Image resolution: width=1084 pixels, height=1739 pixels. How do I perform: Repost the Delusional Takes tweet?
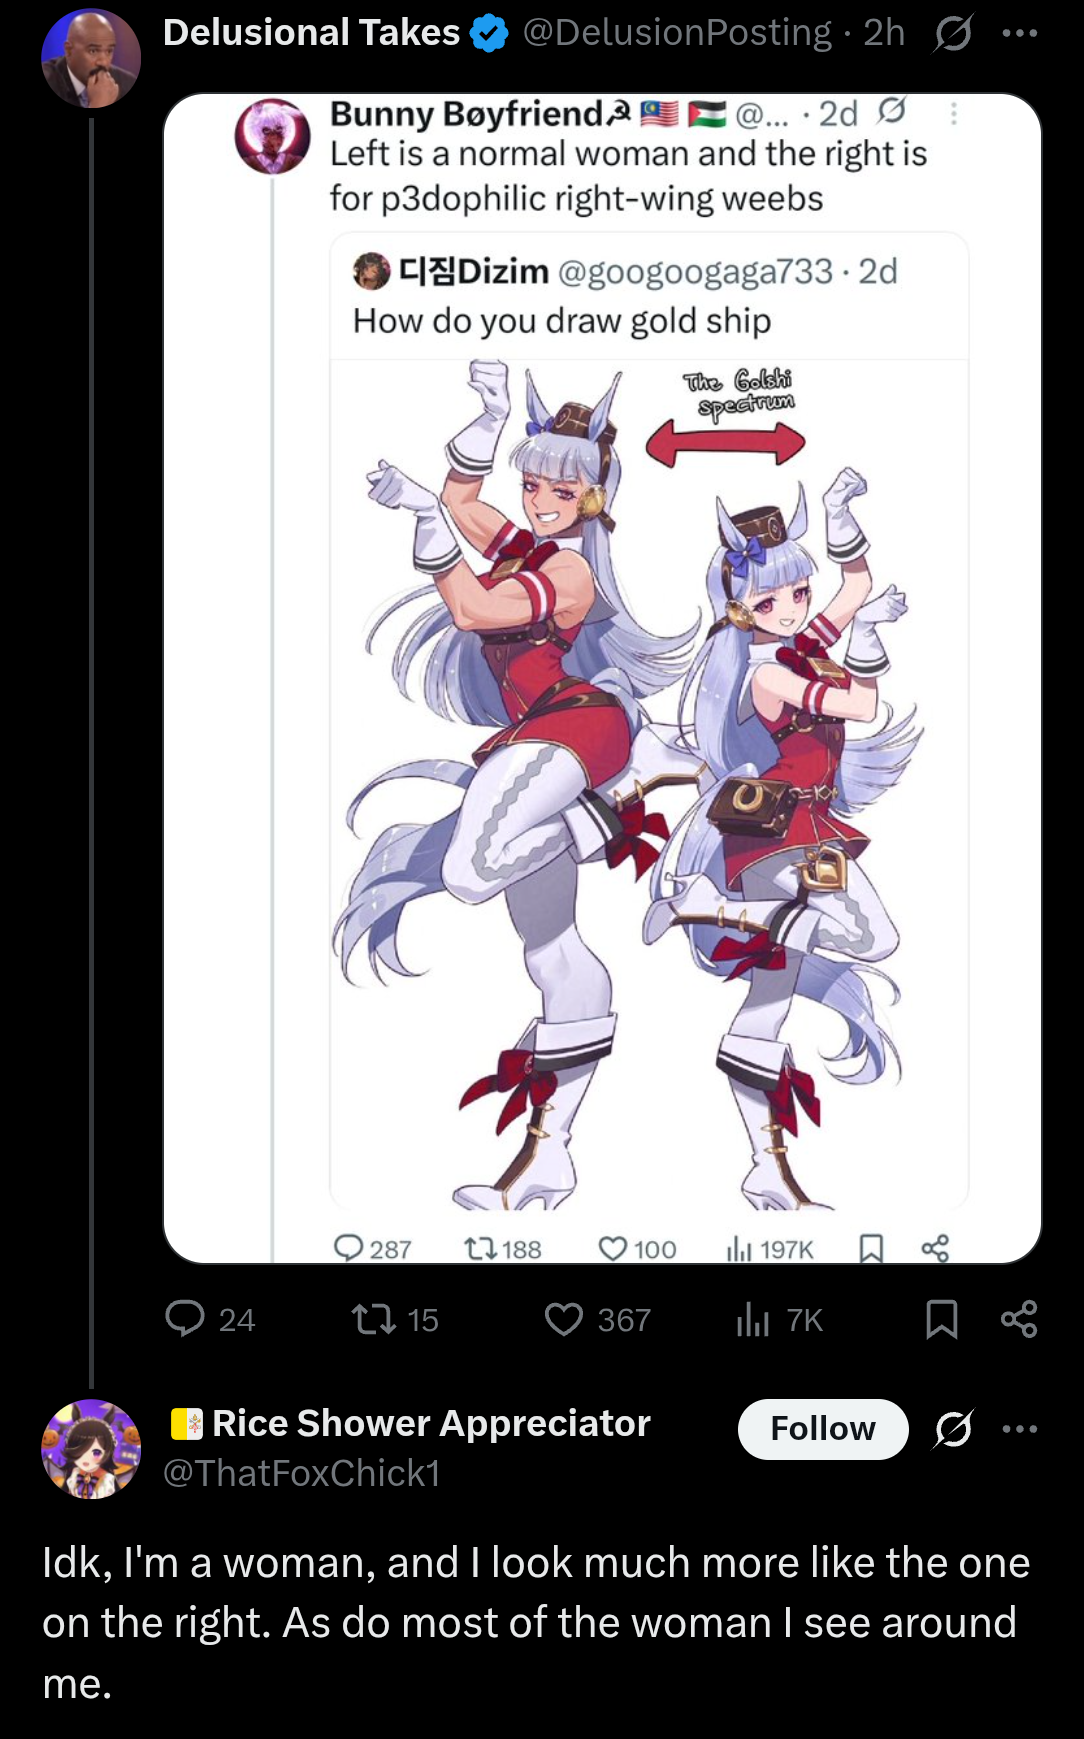[x=395, y=1319]
